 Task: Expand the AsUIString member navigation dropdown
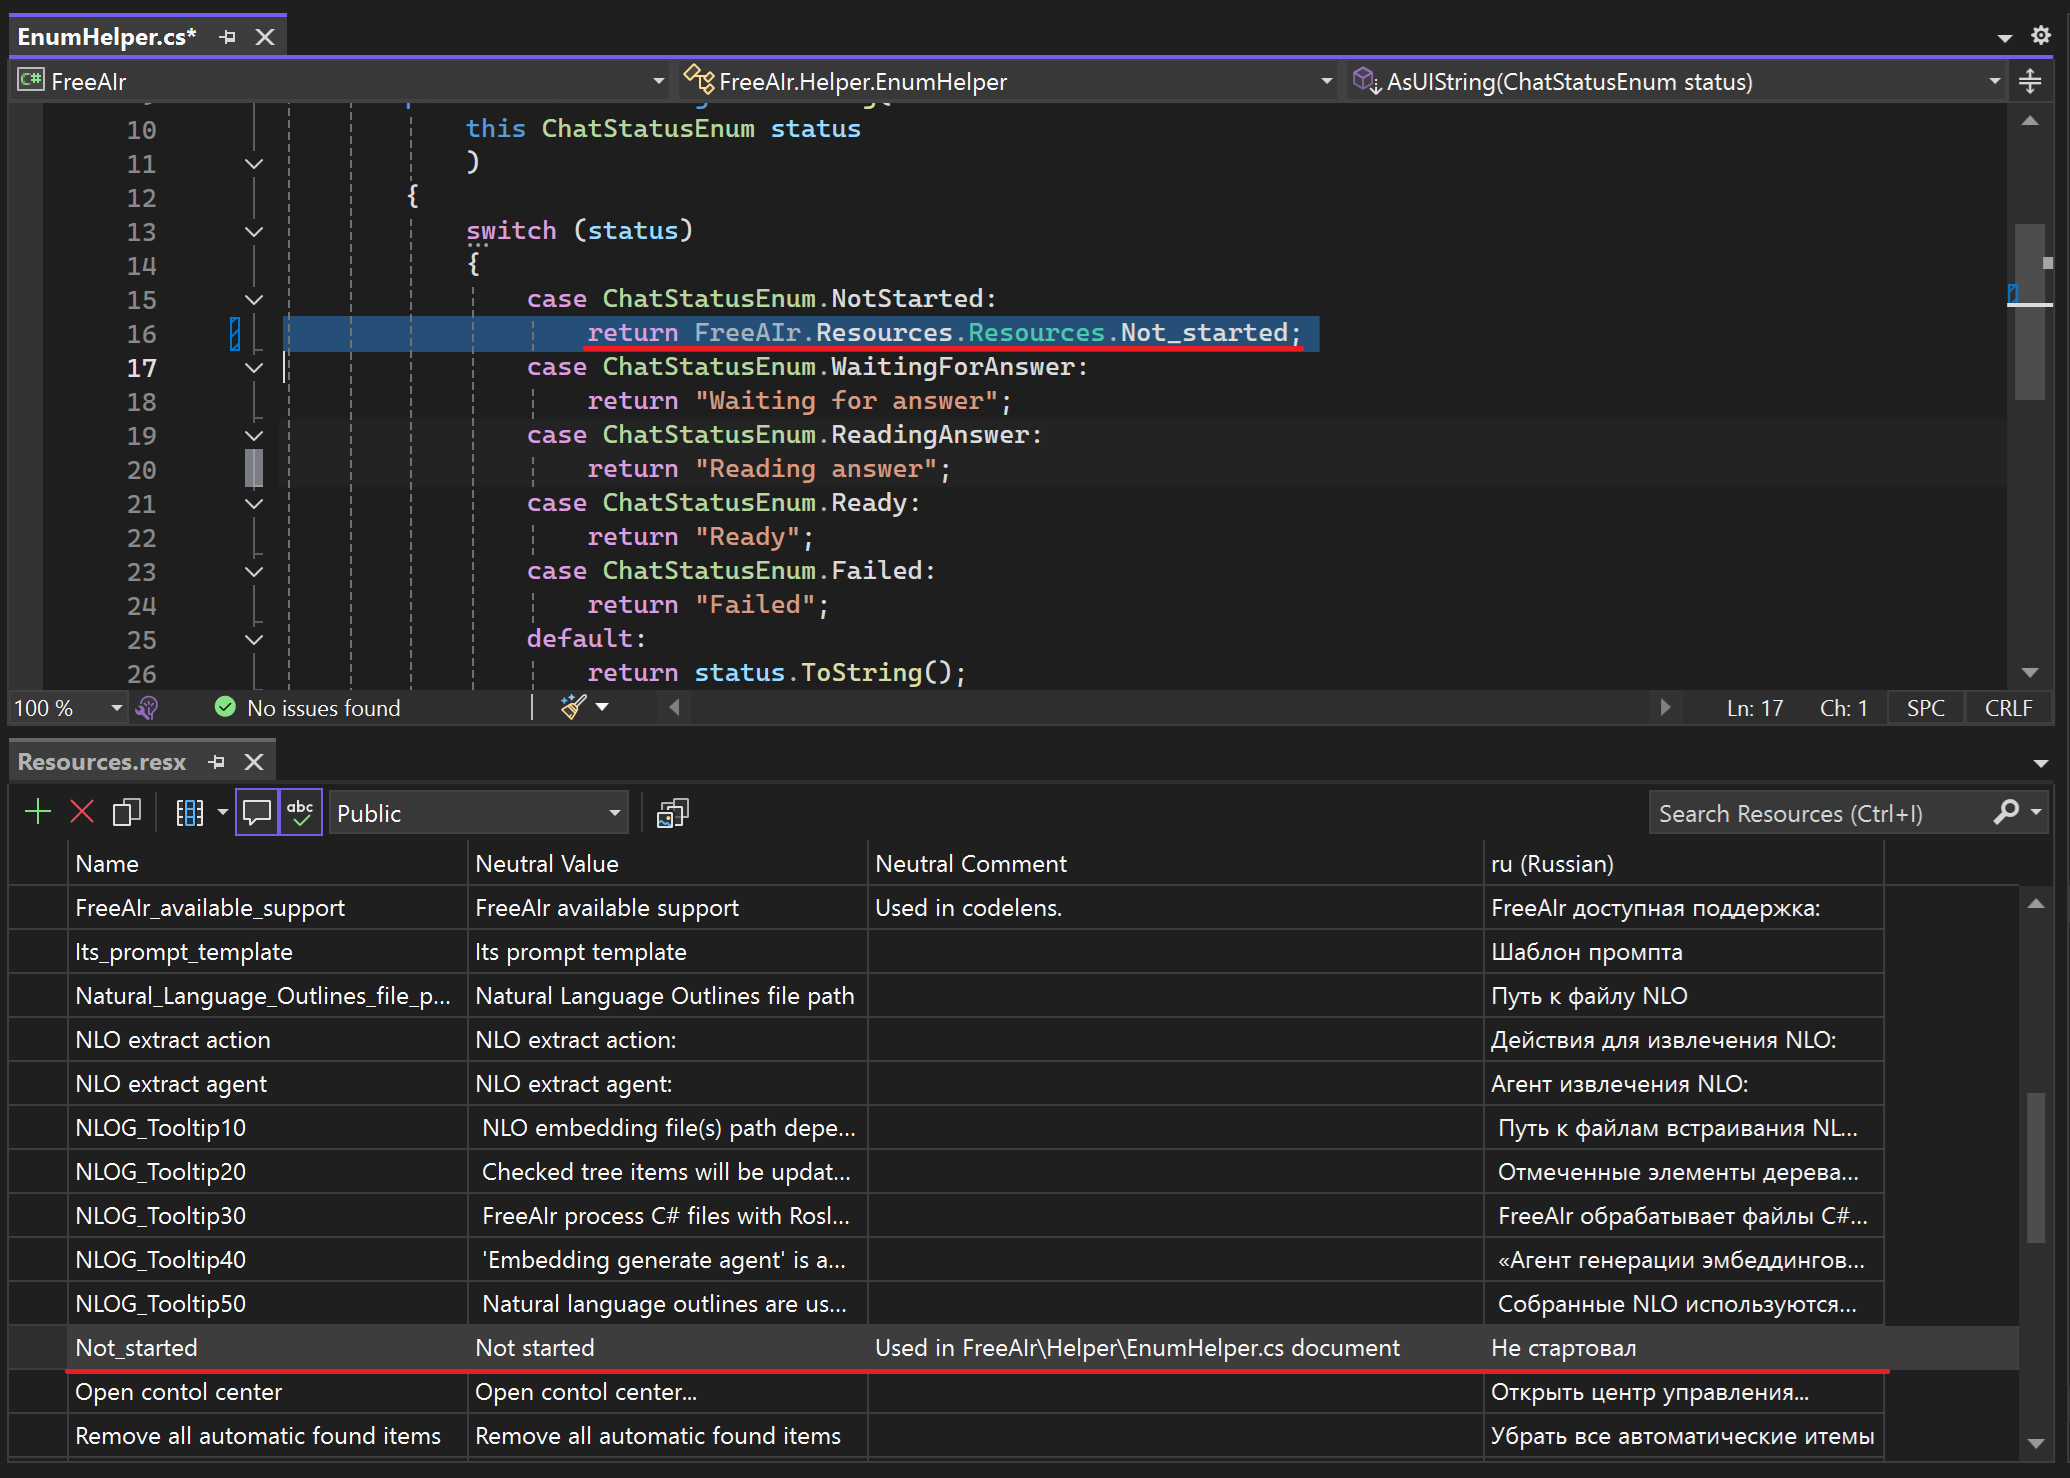pyautogui.click(x=1994, y=81)
